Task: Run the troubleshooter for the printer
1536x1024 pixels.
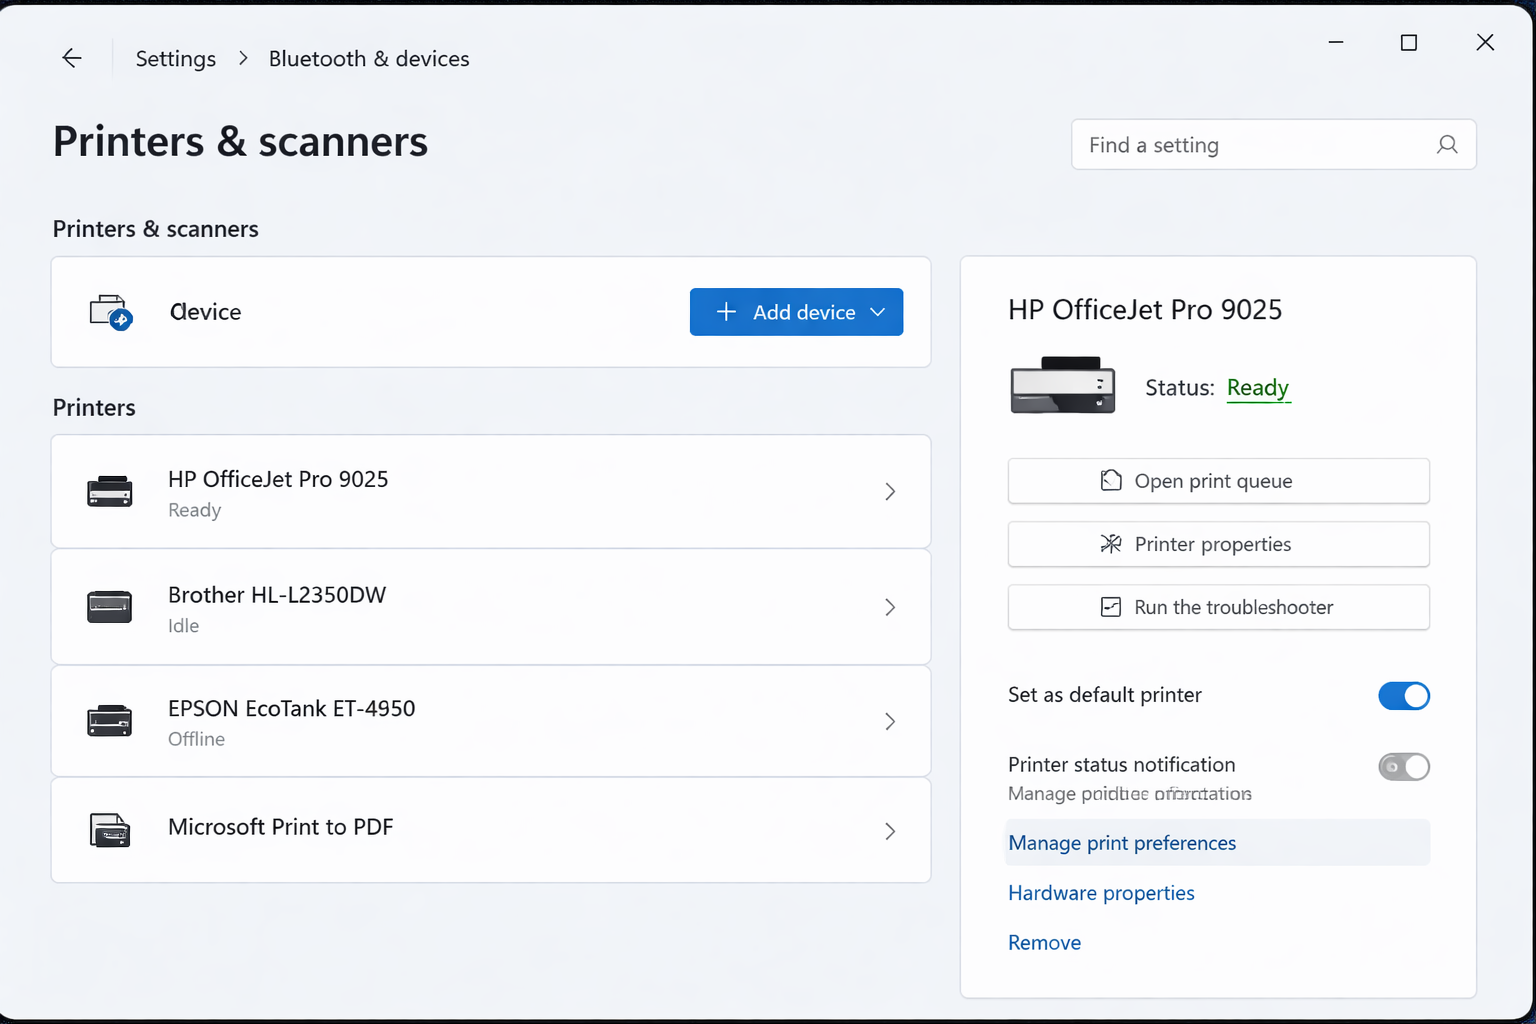Action: pos(1218,607)
